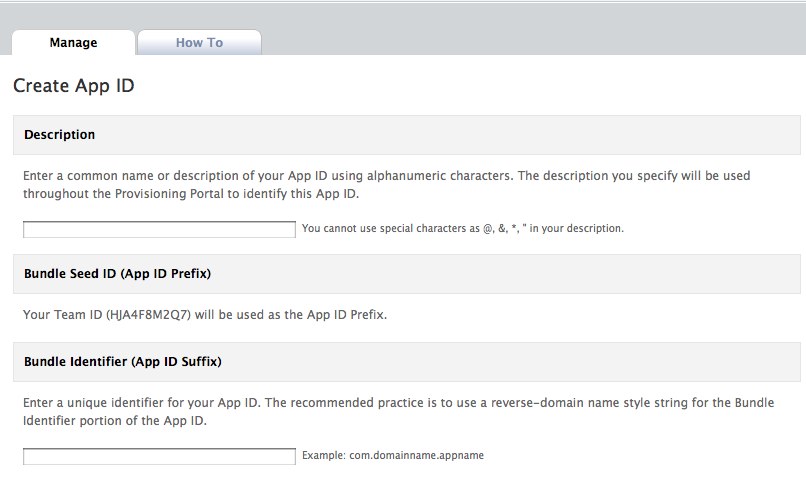Viewport: 806px width, 483px height.
Task: Click the com.domainname.appname example text
Action: pyautogui.click(x=416, y=455)
